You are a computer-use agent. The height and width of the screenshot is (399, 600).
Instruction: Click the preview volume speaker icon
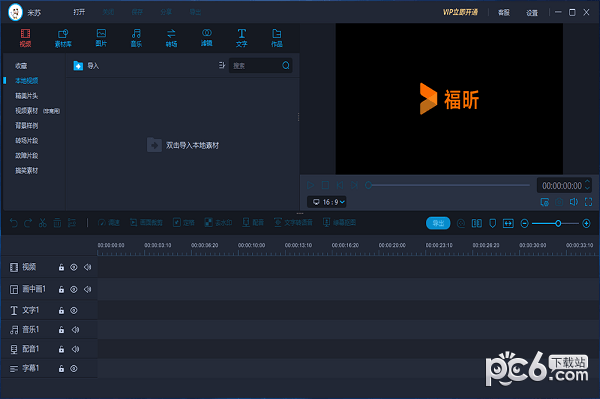coord(574,202)
